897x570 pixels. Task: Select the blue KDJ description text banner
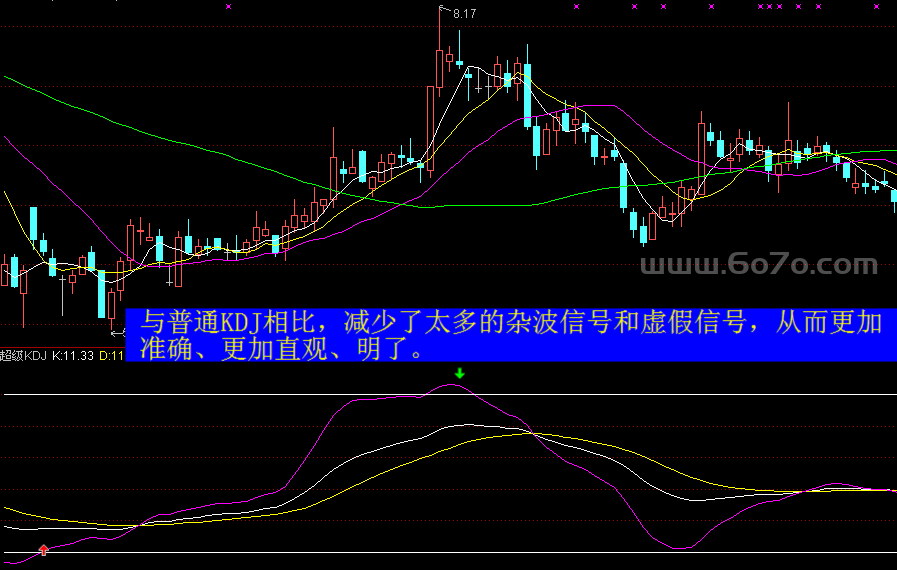click(510, 335)
